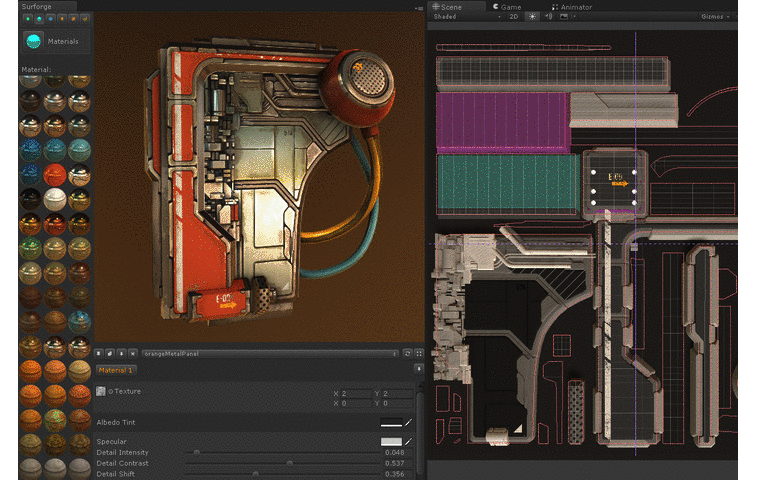Open the Gizmos dropdown
This screenshot has height=480, width=757.
[715, 17]
